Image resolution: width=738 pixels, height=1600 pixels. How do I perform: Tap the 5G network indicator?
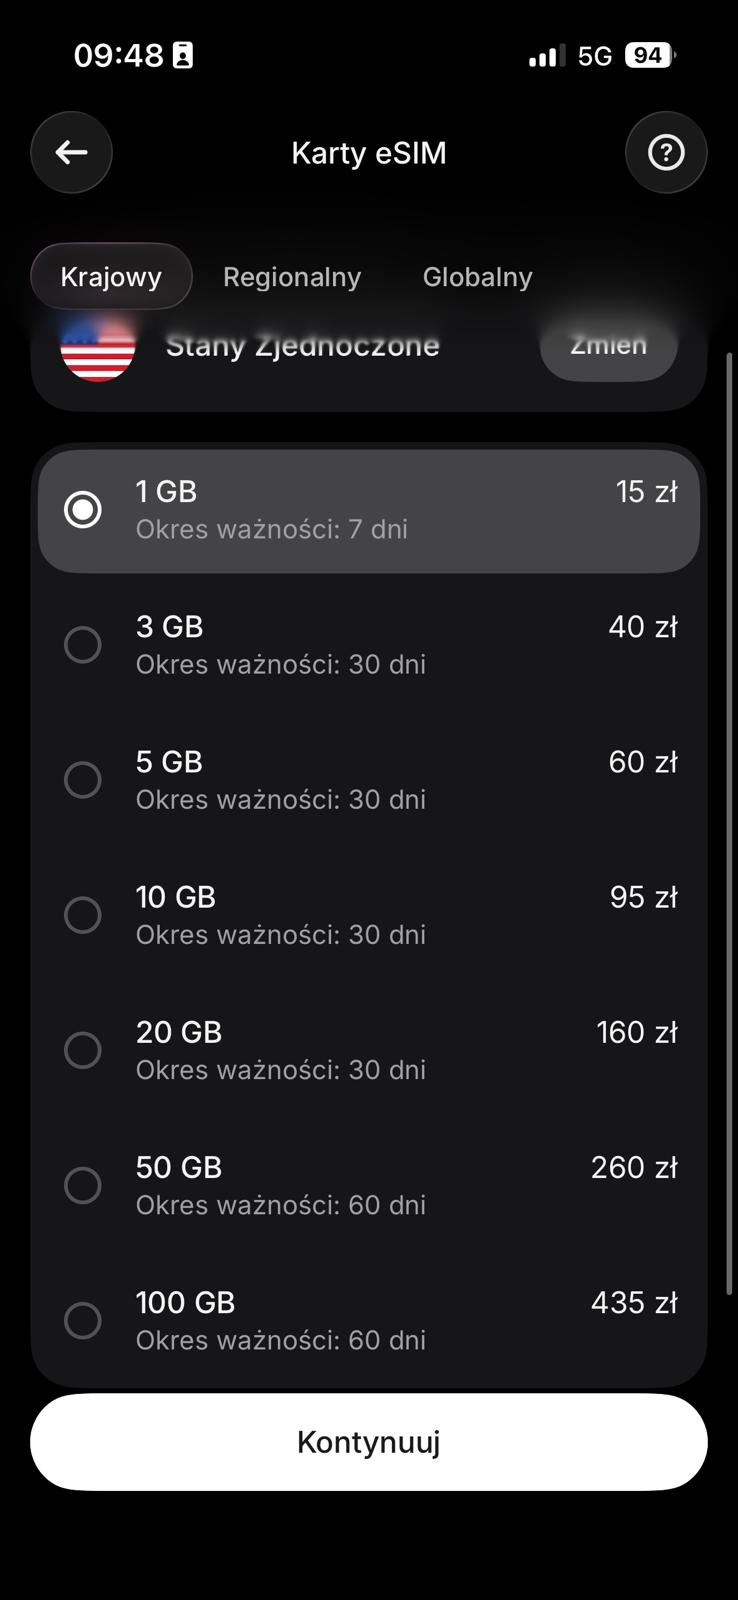click(x=595, y=56)
